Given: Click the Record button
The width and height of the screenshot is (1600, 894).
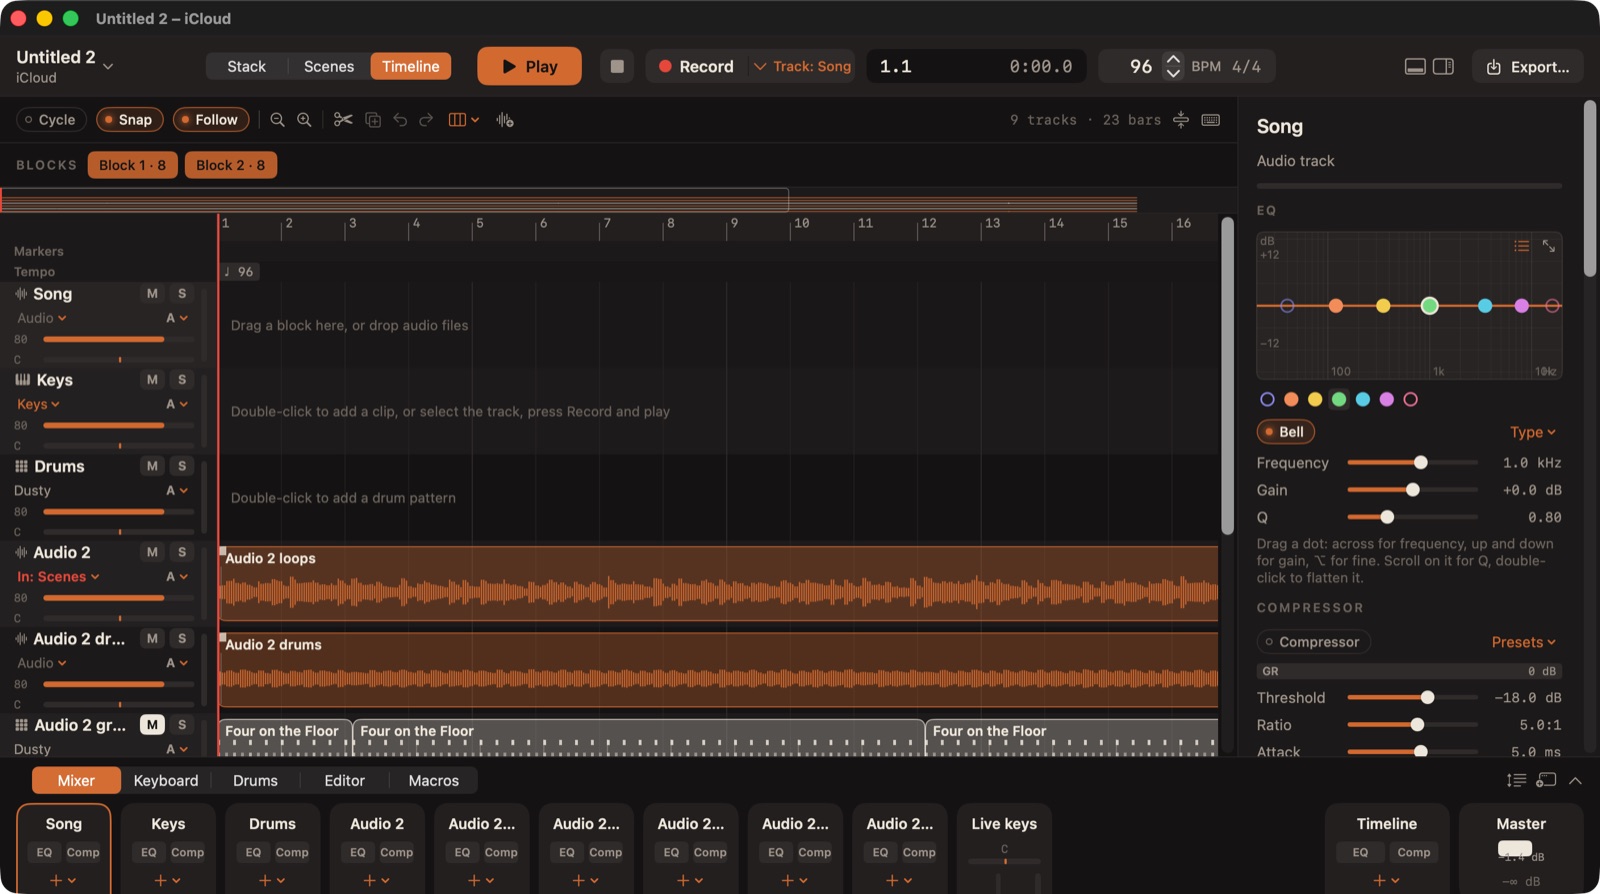Looking at the screenshot, I should [x=696, y=67].
